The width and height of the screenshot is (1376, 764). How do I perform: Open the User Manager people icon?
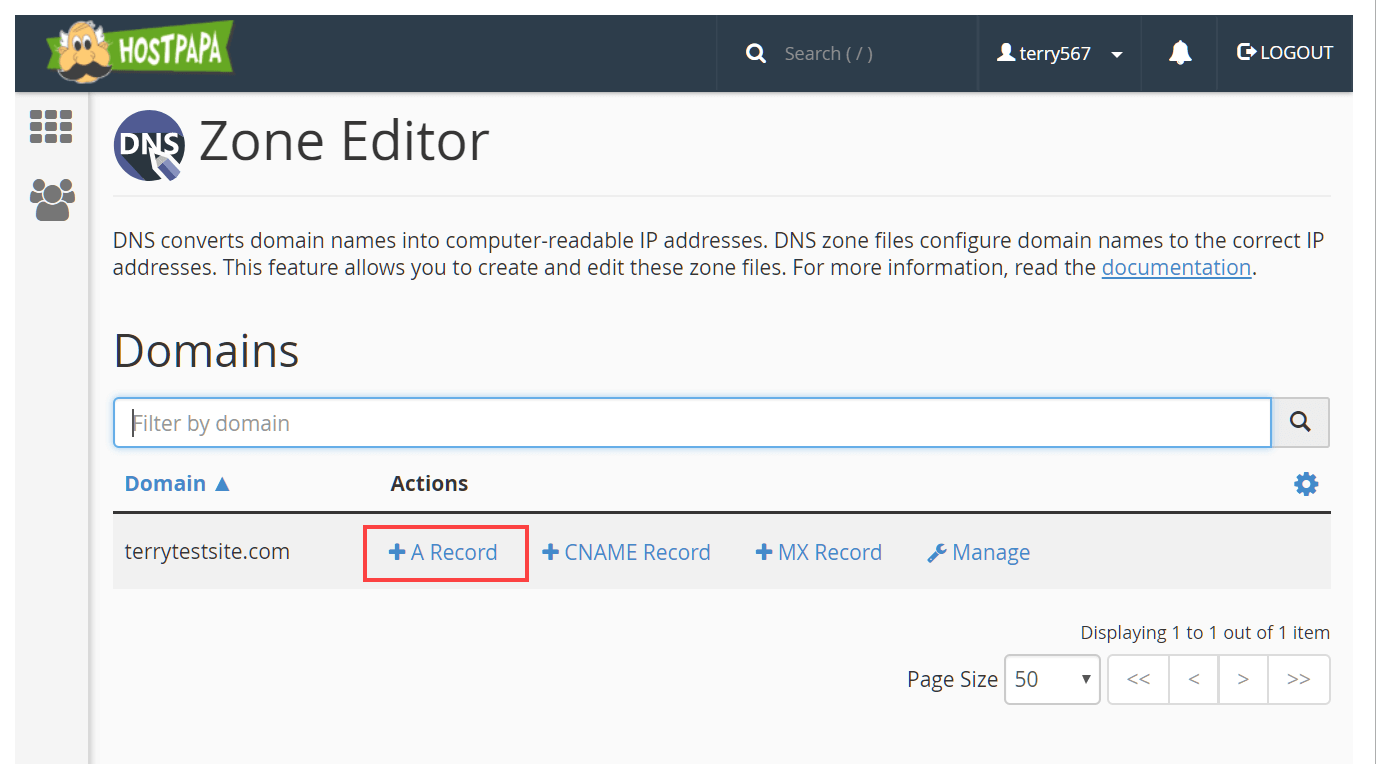(52, 200)
